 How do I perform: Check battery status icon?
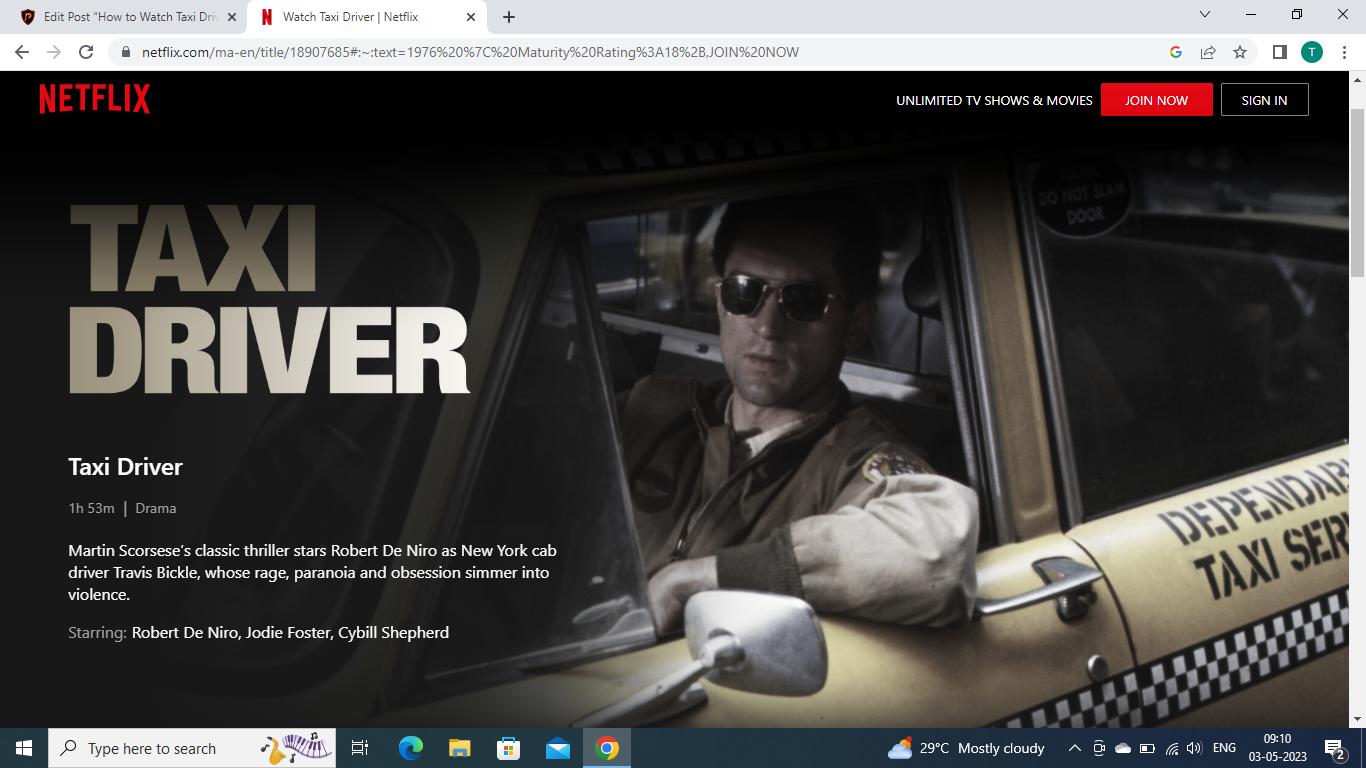point(1147,748)
